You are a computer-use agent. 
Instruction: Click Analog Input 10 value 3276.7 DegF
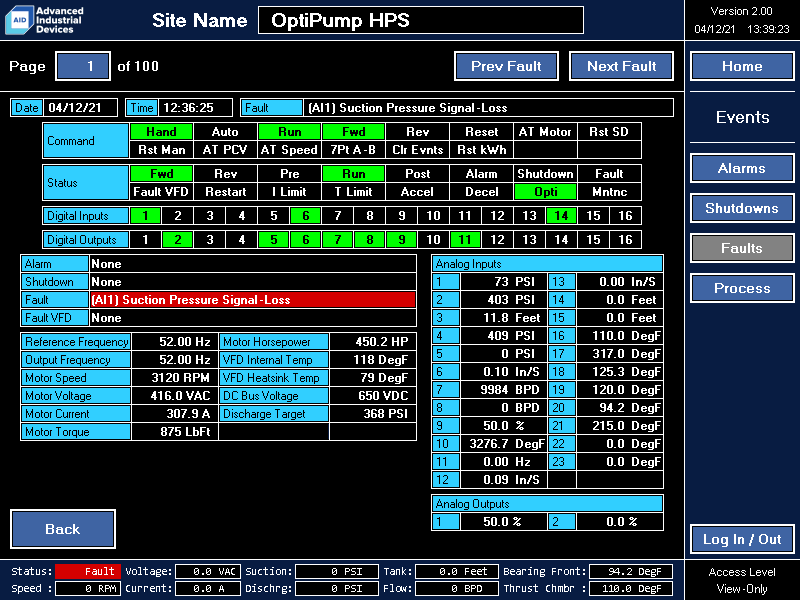tap(504, 444)
